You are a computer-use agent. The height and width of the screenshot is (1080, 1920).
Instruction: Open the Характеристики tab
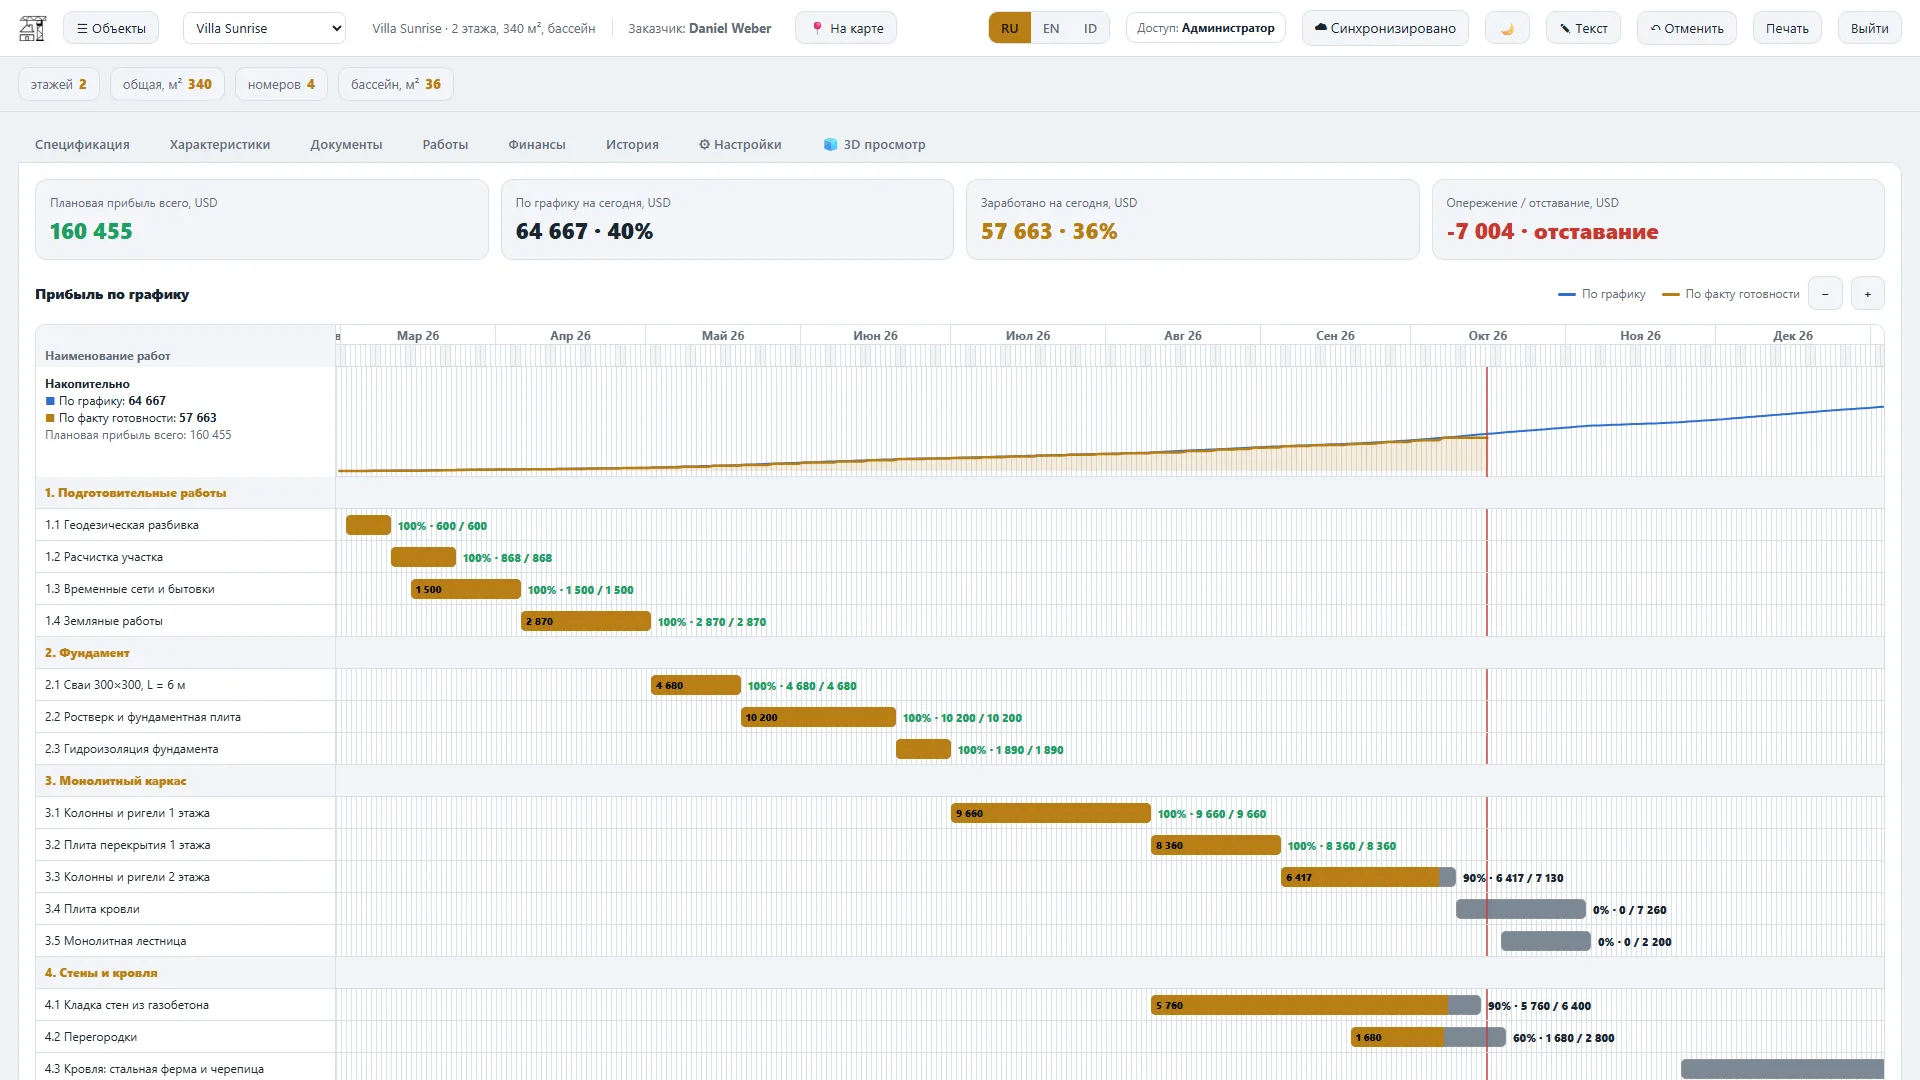pos(220,144)
